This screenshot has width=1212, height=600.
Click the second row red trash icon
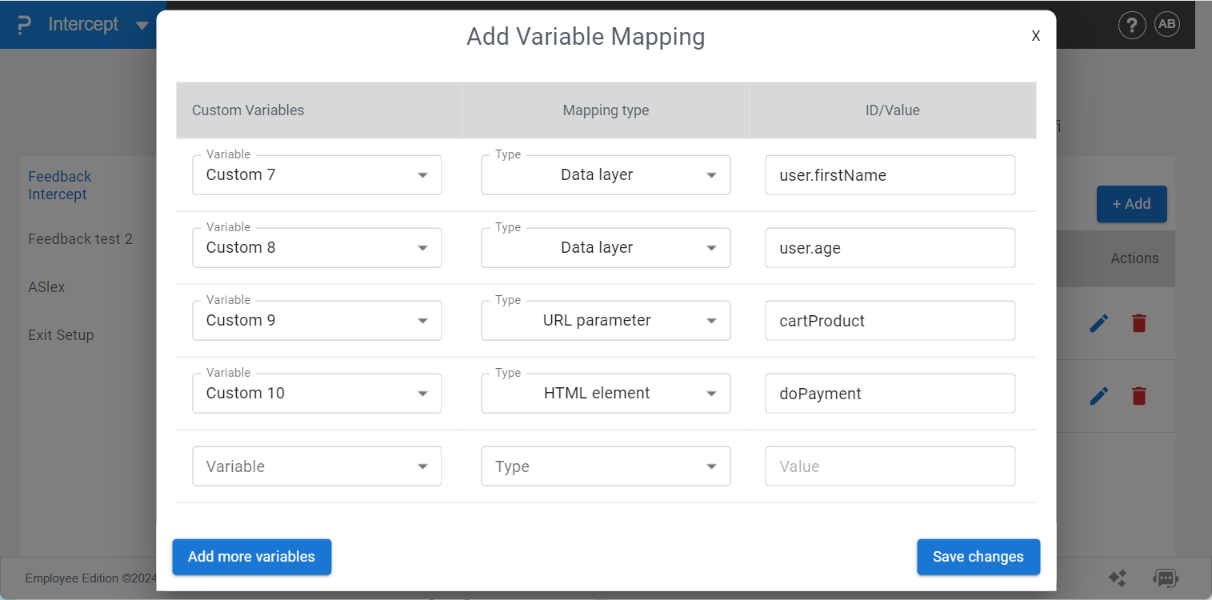click(x=1139, y=396)
